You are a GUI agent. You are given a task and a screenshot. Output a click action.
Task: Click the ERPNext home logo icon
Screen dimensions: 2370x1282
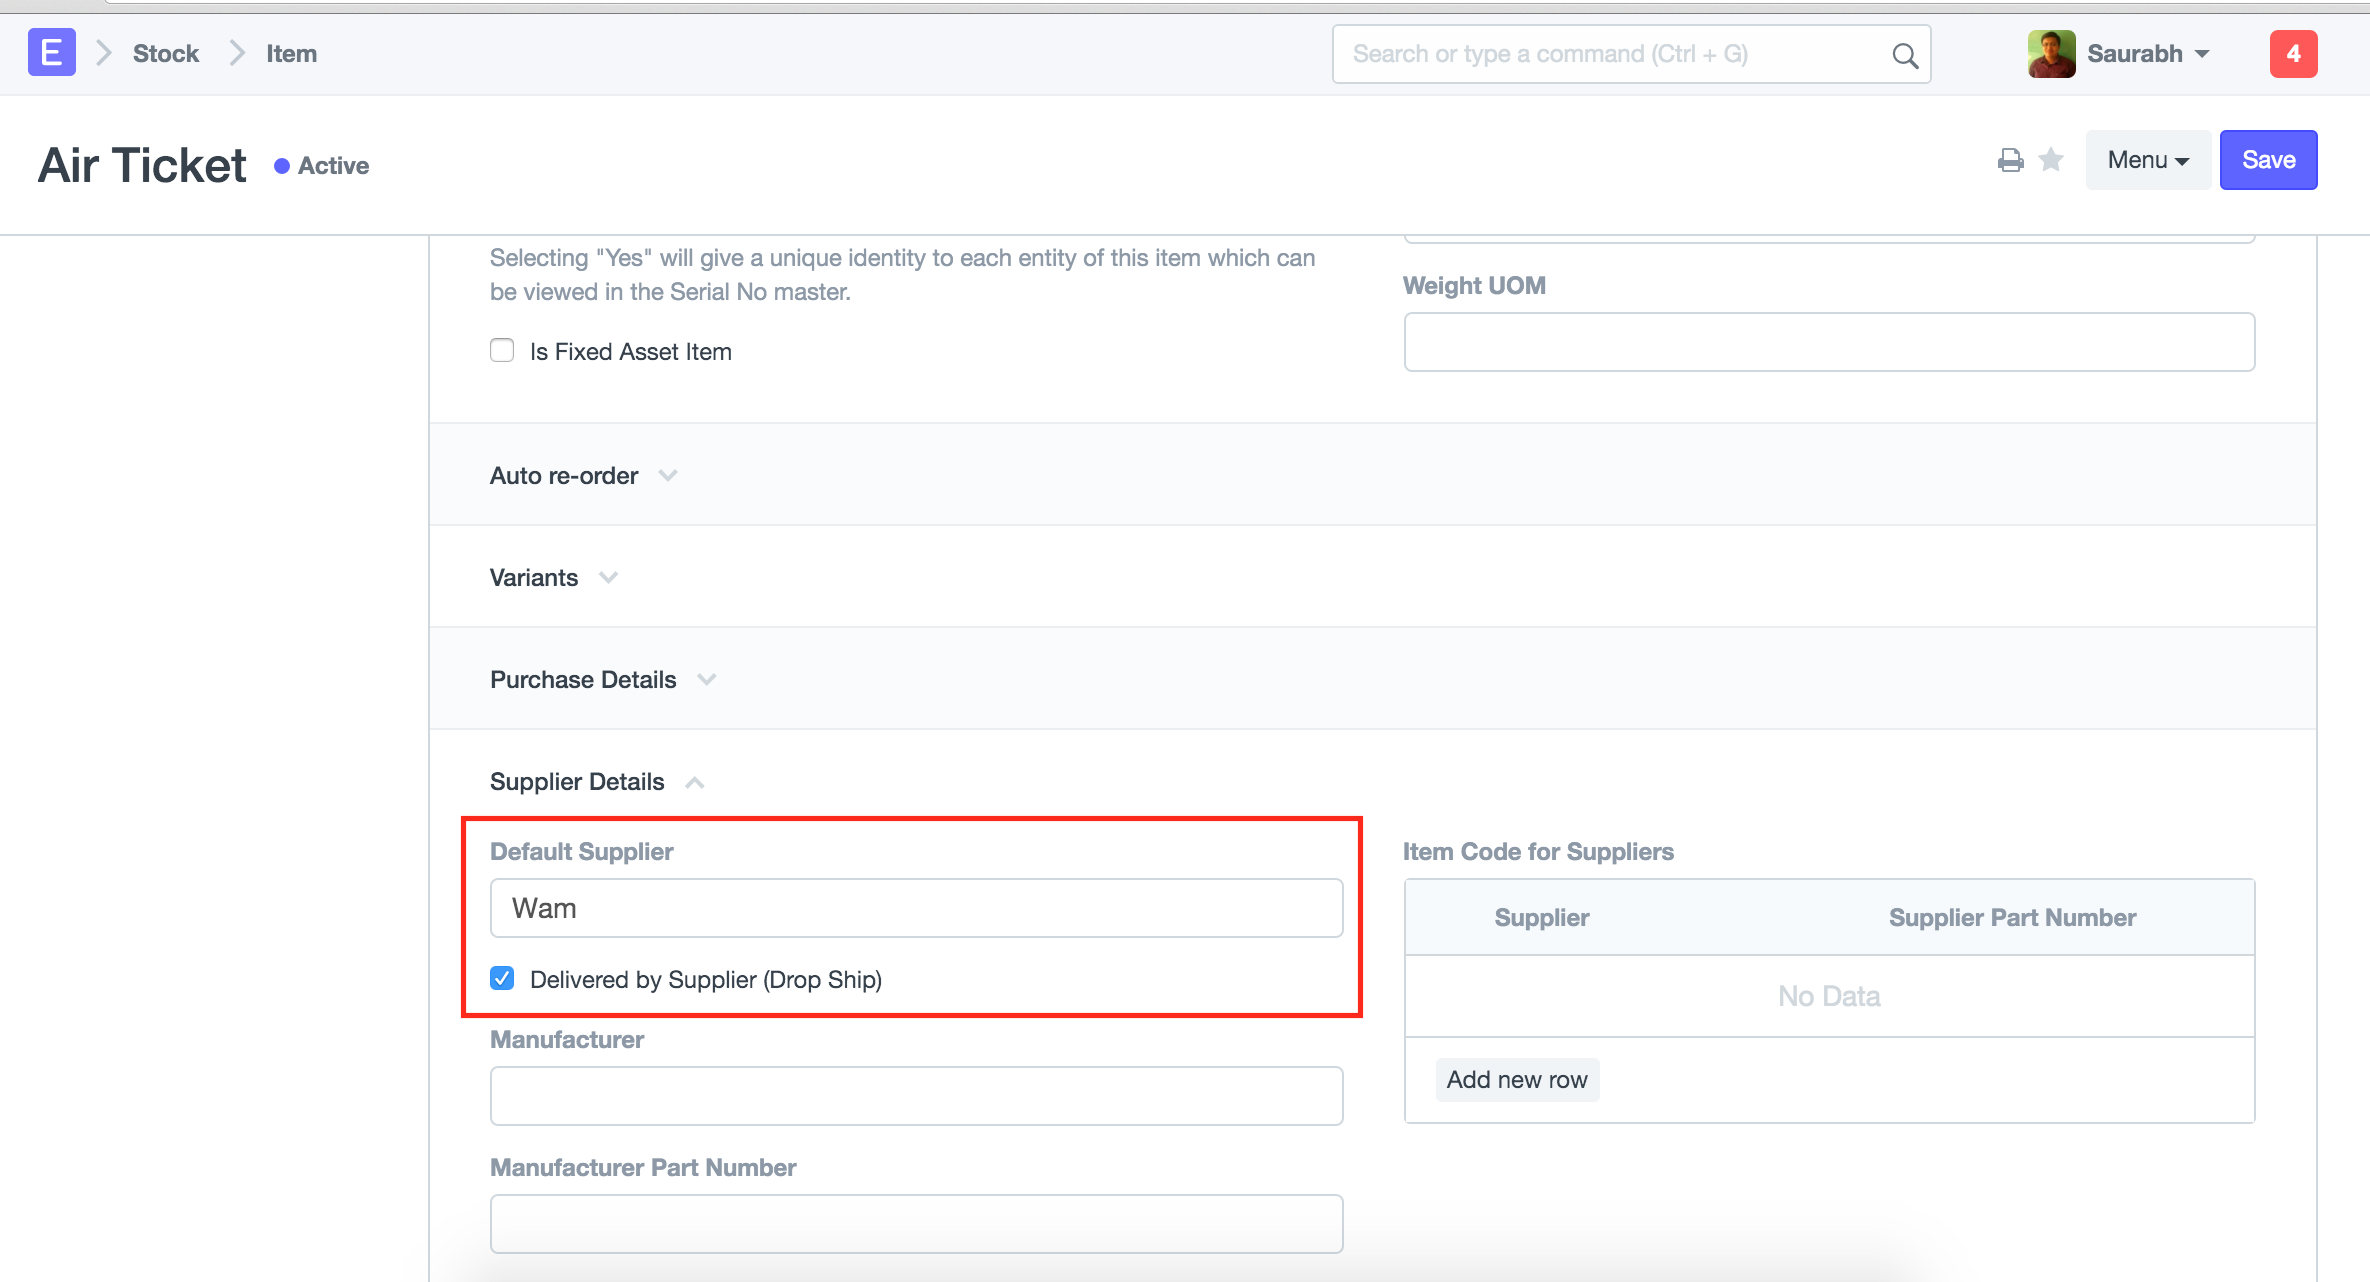pos(51,53)
